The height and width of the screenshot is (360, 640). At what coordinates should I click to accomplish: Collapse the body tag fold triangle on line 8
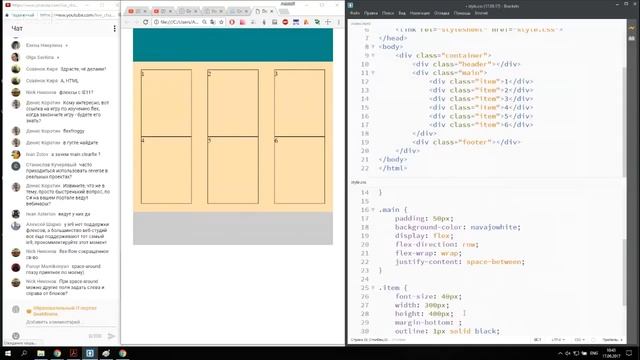(373, 47)
